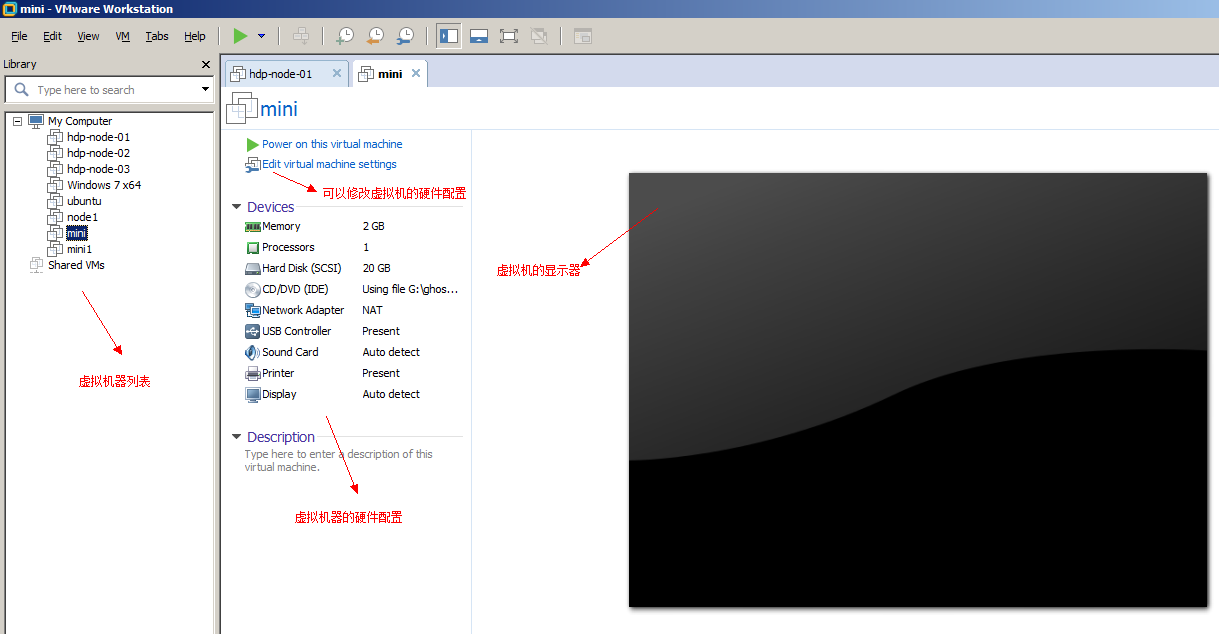Click the CD/DVD (IDE) device icon
The width and height of the screenshot is (1219, 634).
click(253, 289)
